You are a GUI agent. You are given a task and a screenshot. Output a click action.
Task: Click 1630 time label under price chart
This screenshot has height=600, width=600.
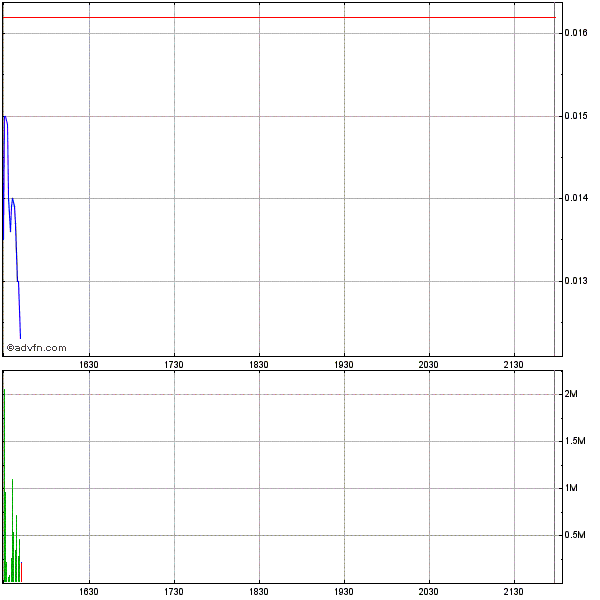point(89,365)
